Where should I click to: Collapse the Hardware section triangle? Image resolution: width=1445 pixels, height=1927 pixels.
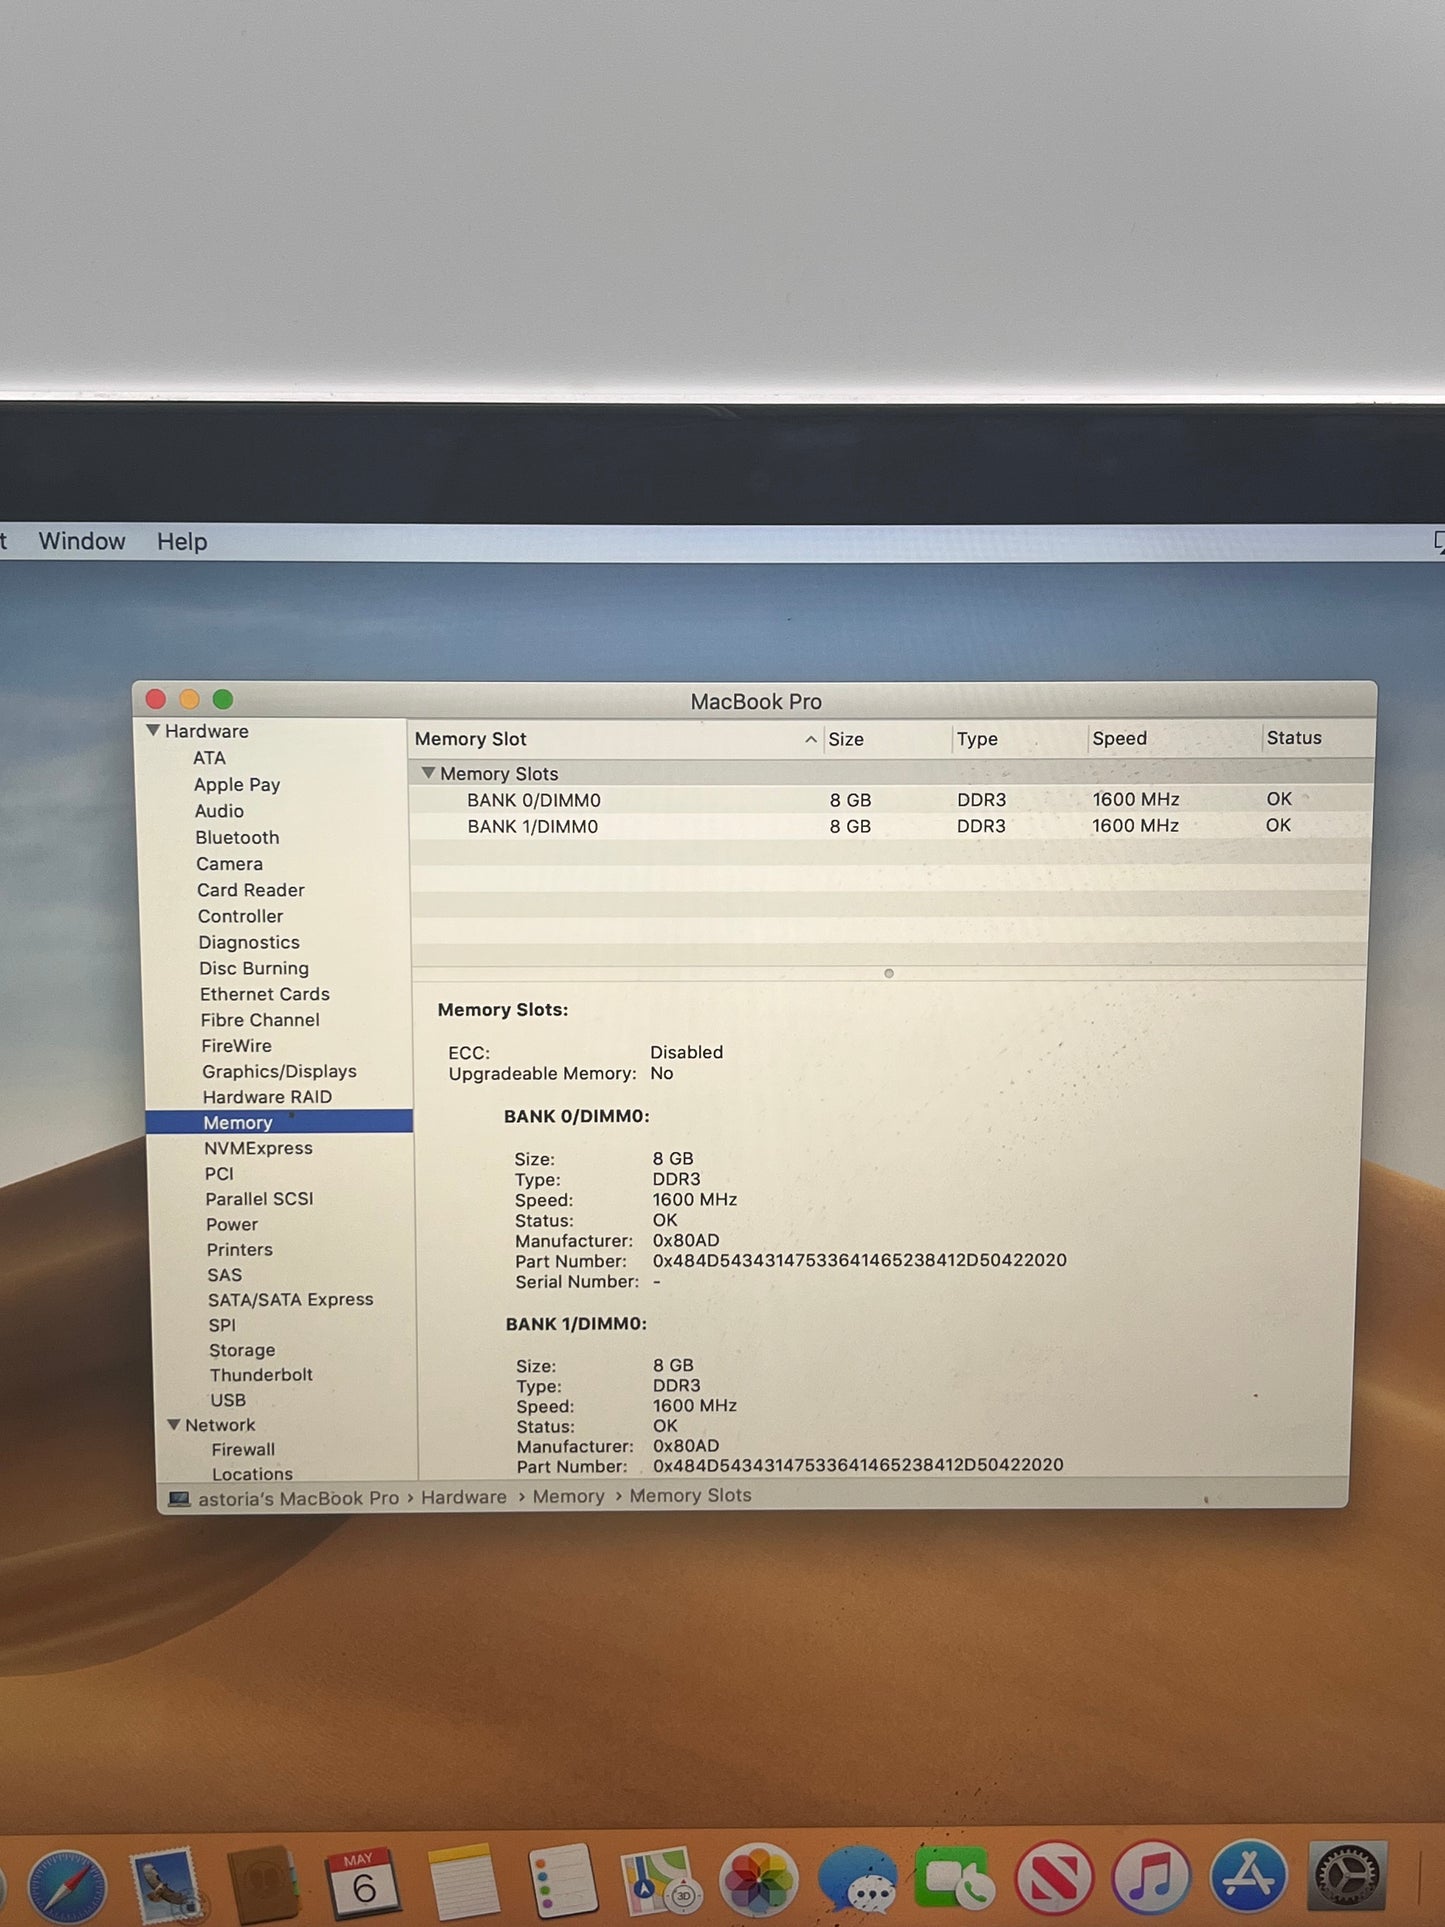[153, 731]
